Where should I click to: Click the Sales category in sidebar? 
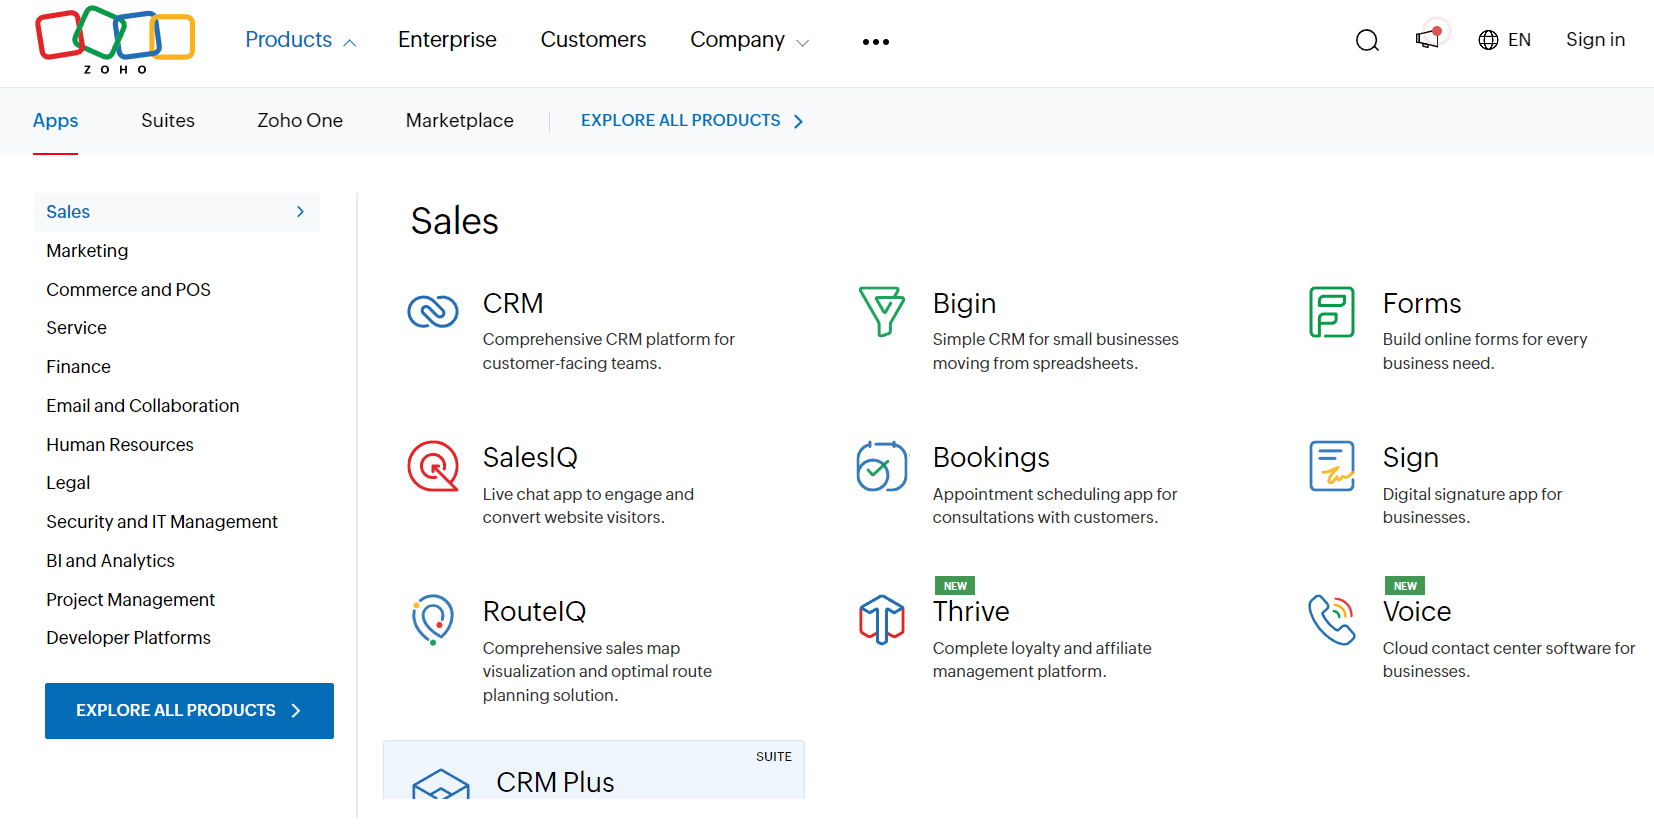click(177, 212)
